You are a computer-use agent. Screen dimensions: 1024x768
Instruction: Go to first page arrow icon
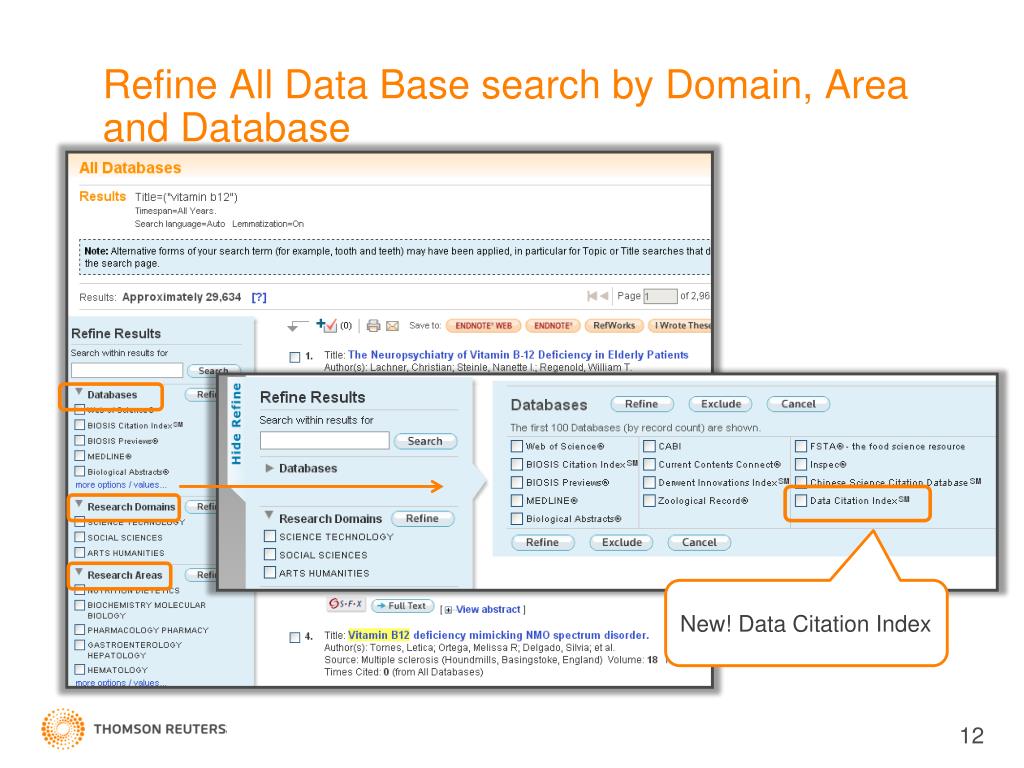click(592, 296)
